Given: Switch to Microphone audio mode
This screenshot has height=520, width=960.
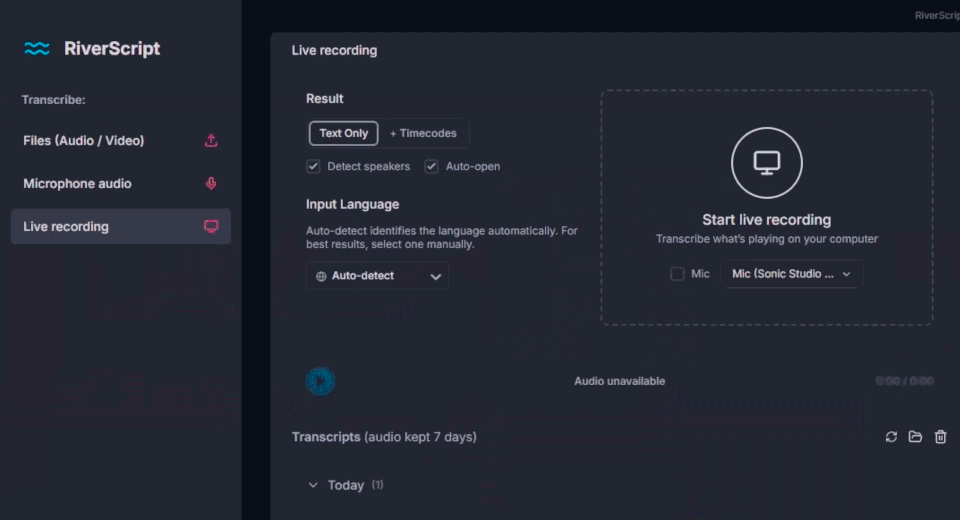Looking at the screenshot, I should pos(121,183).
